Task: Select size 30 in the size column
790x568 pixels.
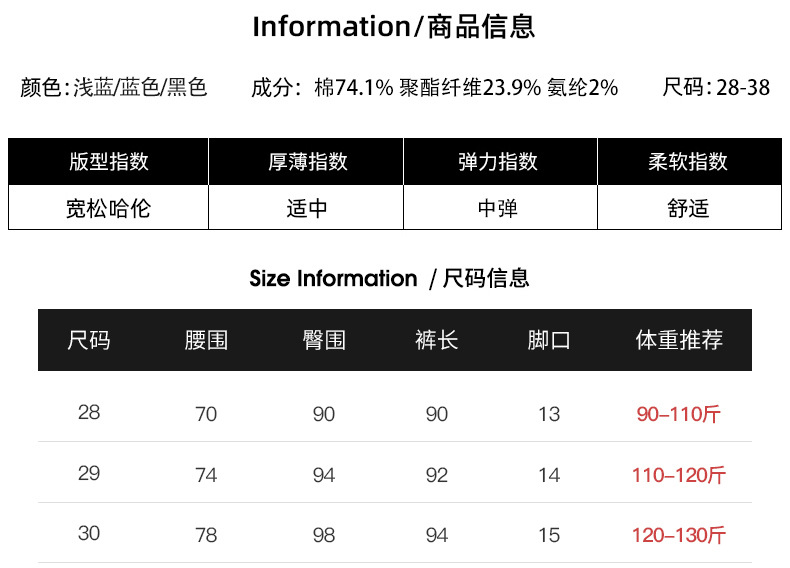Action: (89, 534)
